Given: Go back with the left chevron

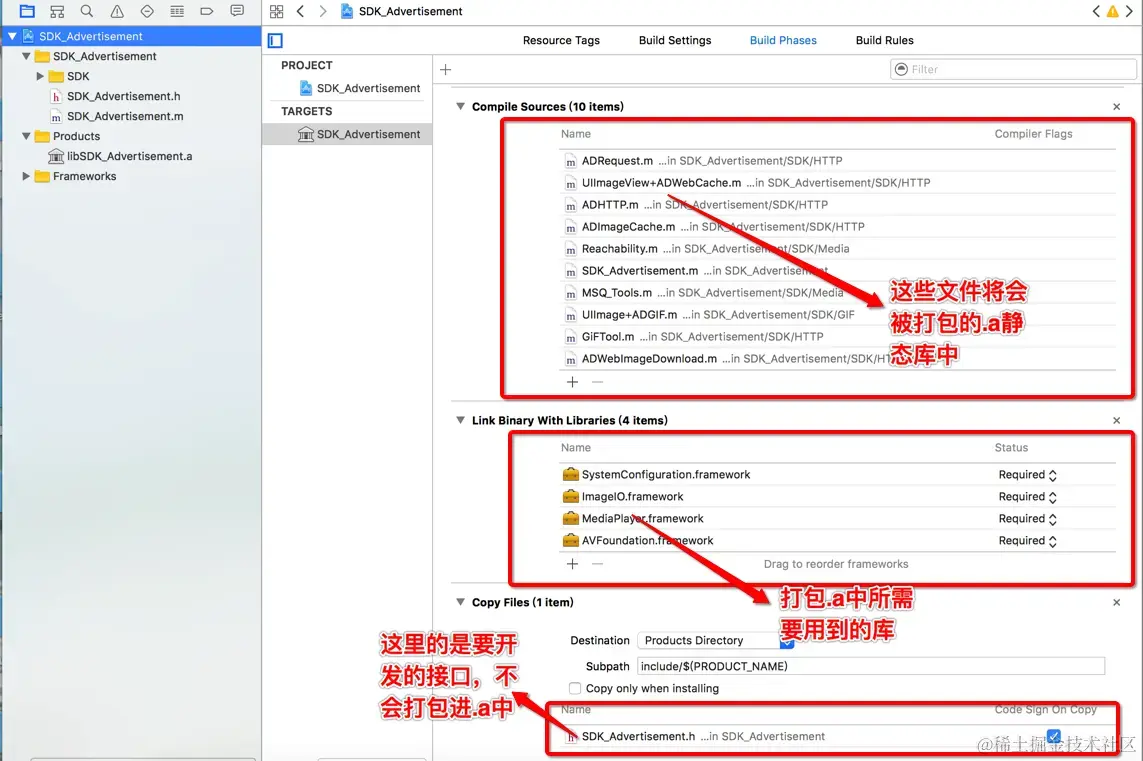Looking at the screenshot, I should click(300, 11).
